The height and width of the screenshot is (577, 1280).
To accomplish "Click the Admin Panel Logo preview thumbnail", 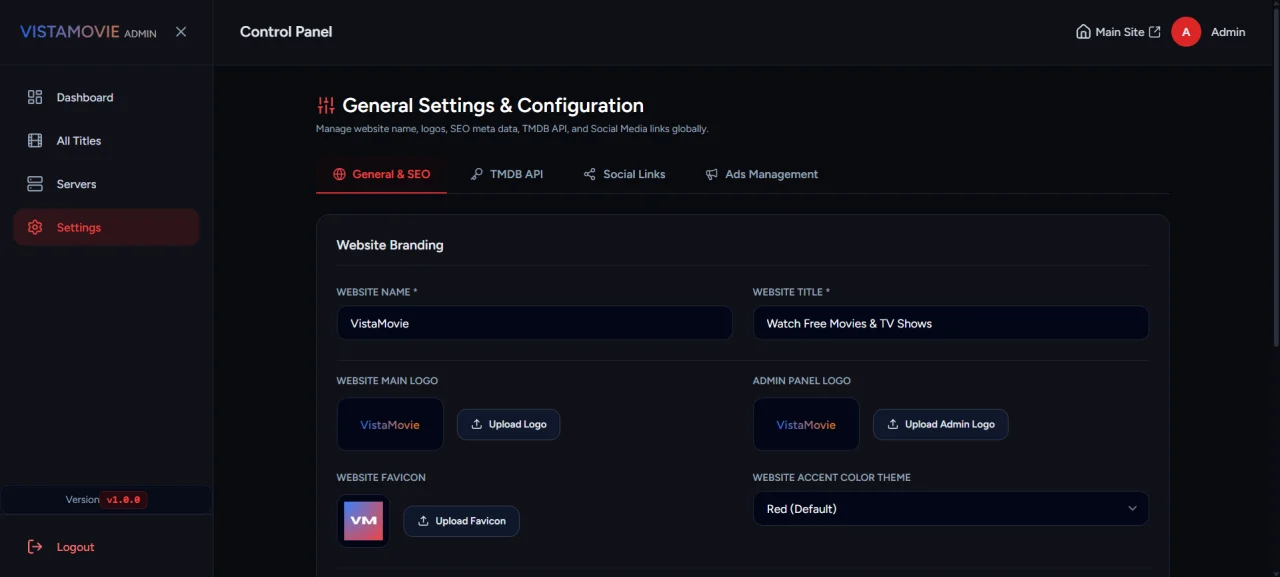I will coord(806,424).
